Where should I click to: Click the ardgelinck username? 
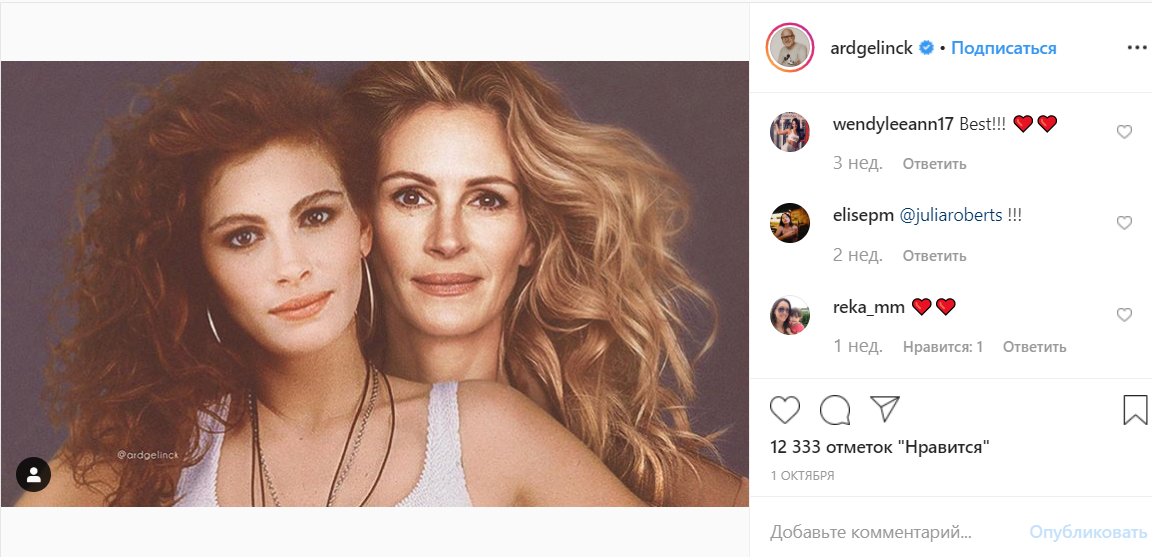click(x=871, y=48)
